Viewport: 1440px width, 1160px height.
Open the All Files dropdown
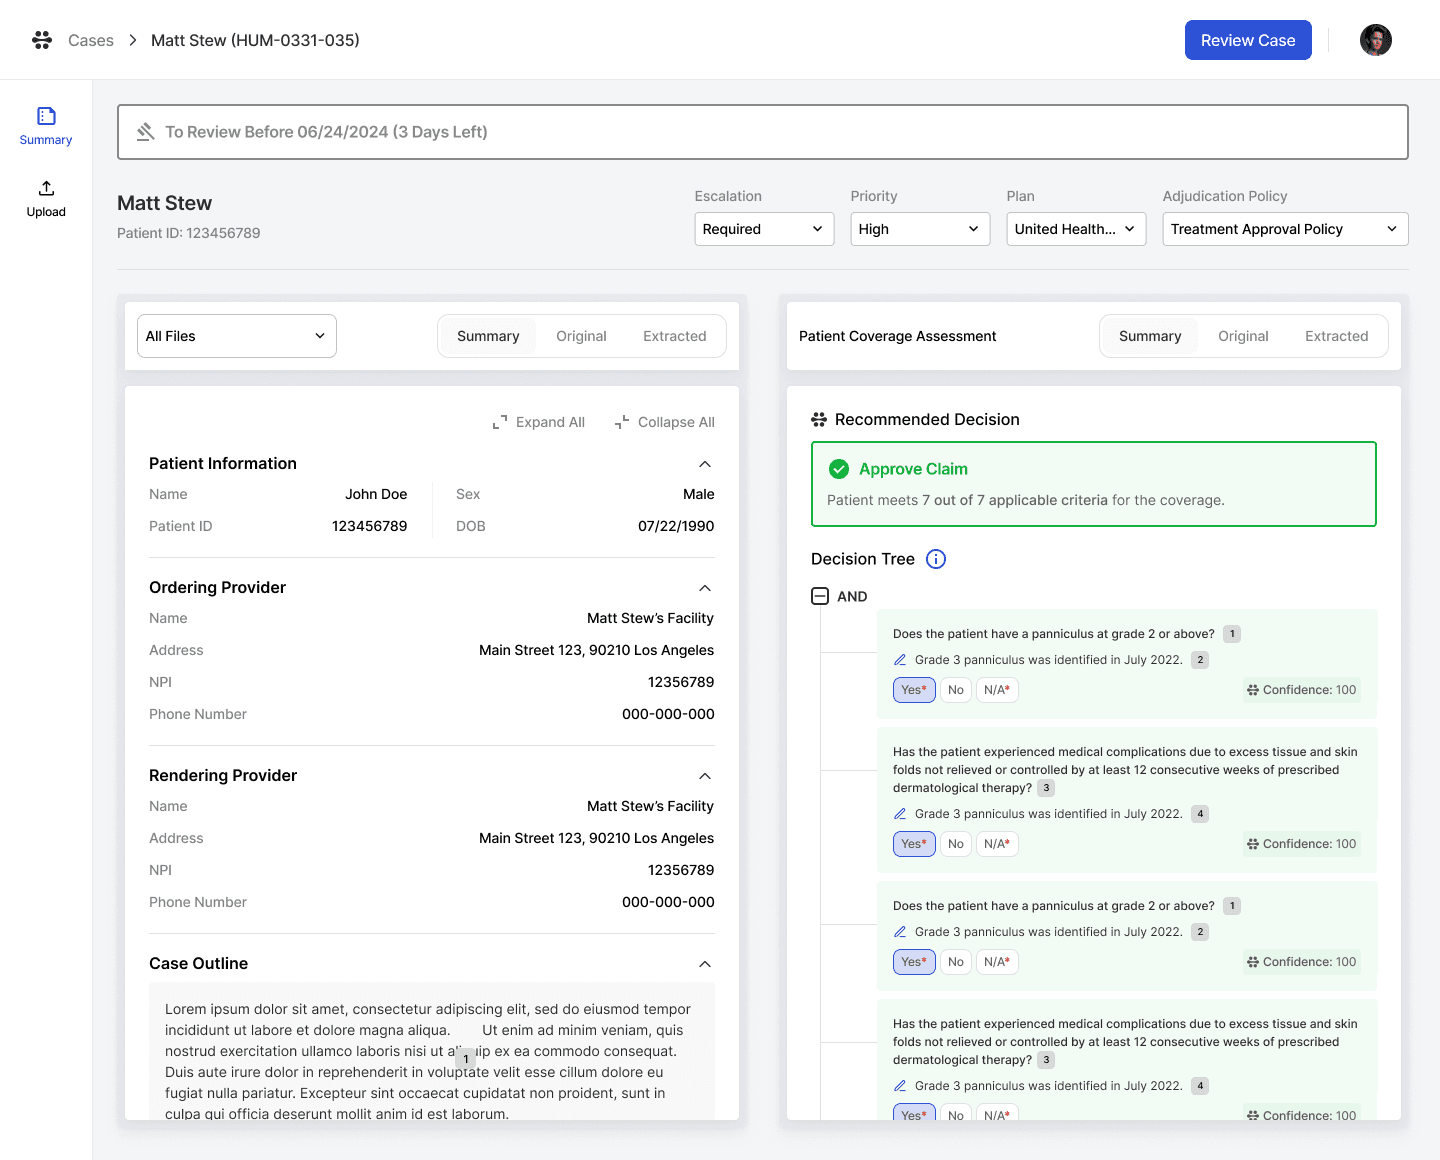237,336
